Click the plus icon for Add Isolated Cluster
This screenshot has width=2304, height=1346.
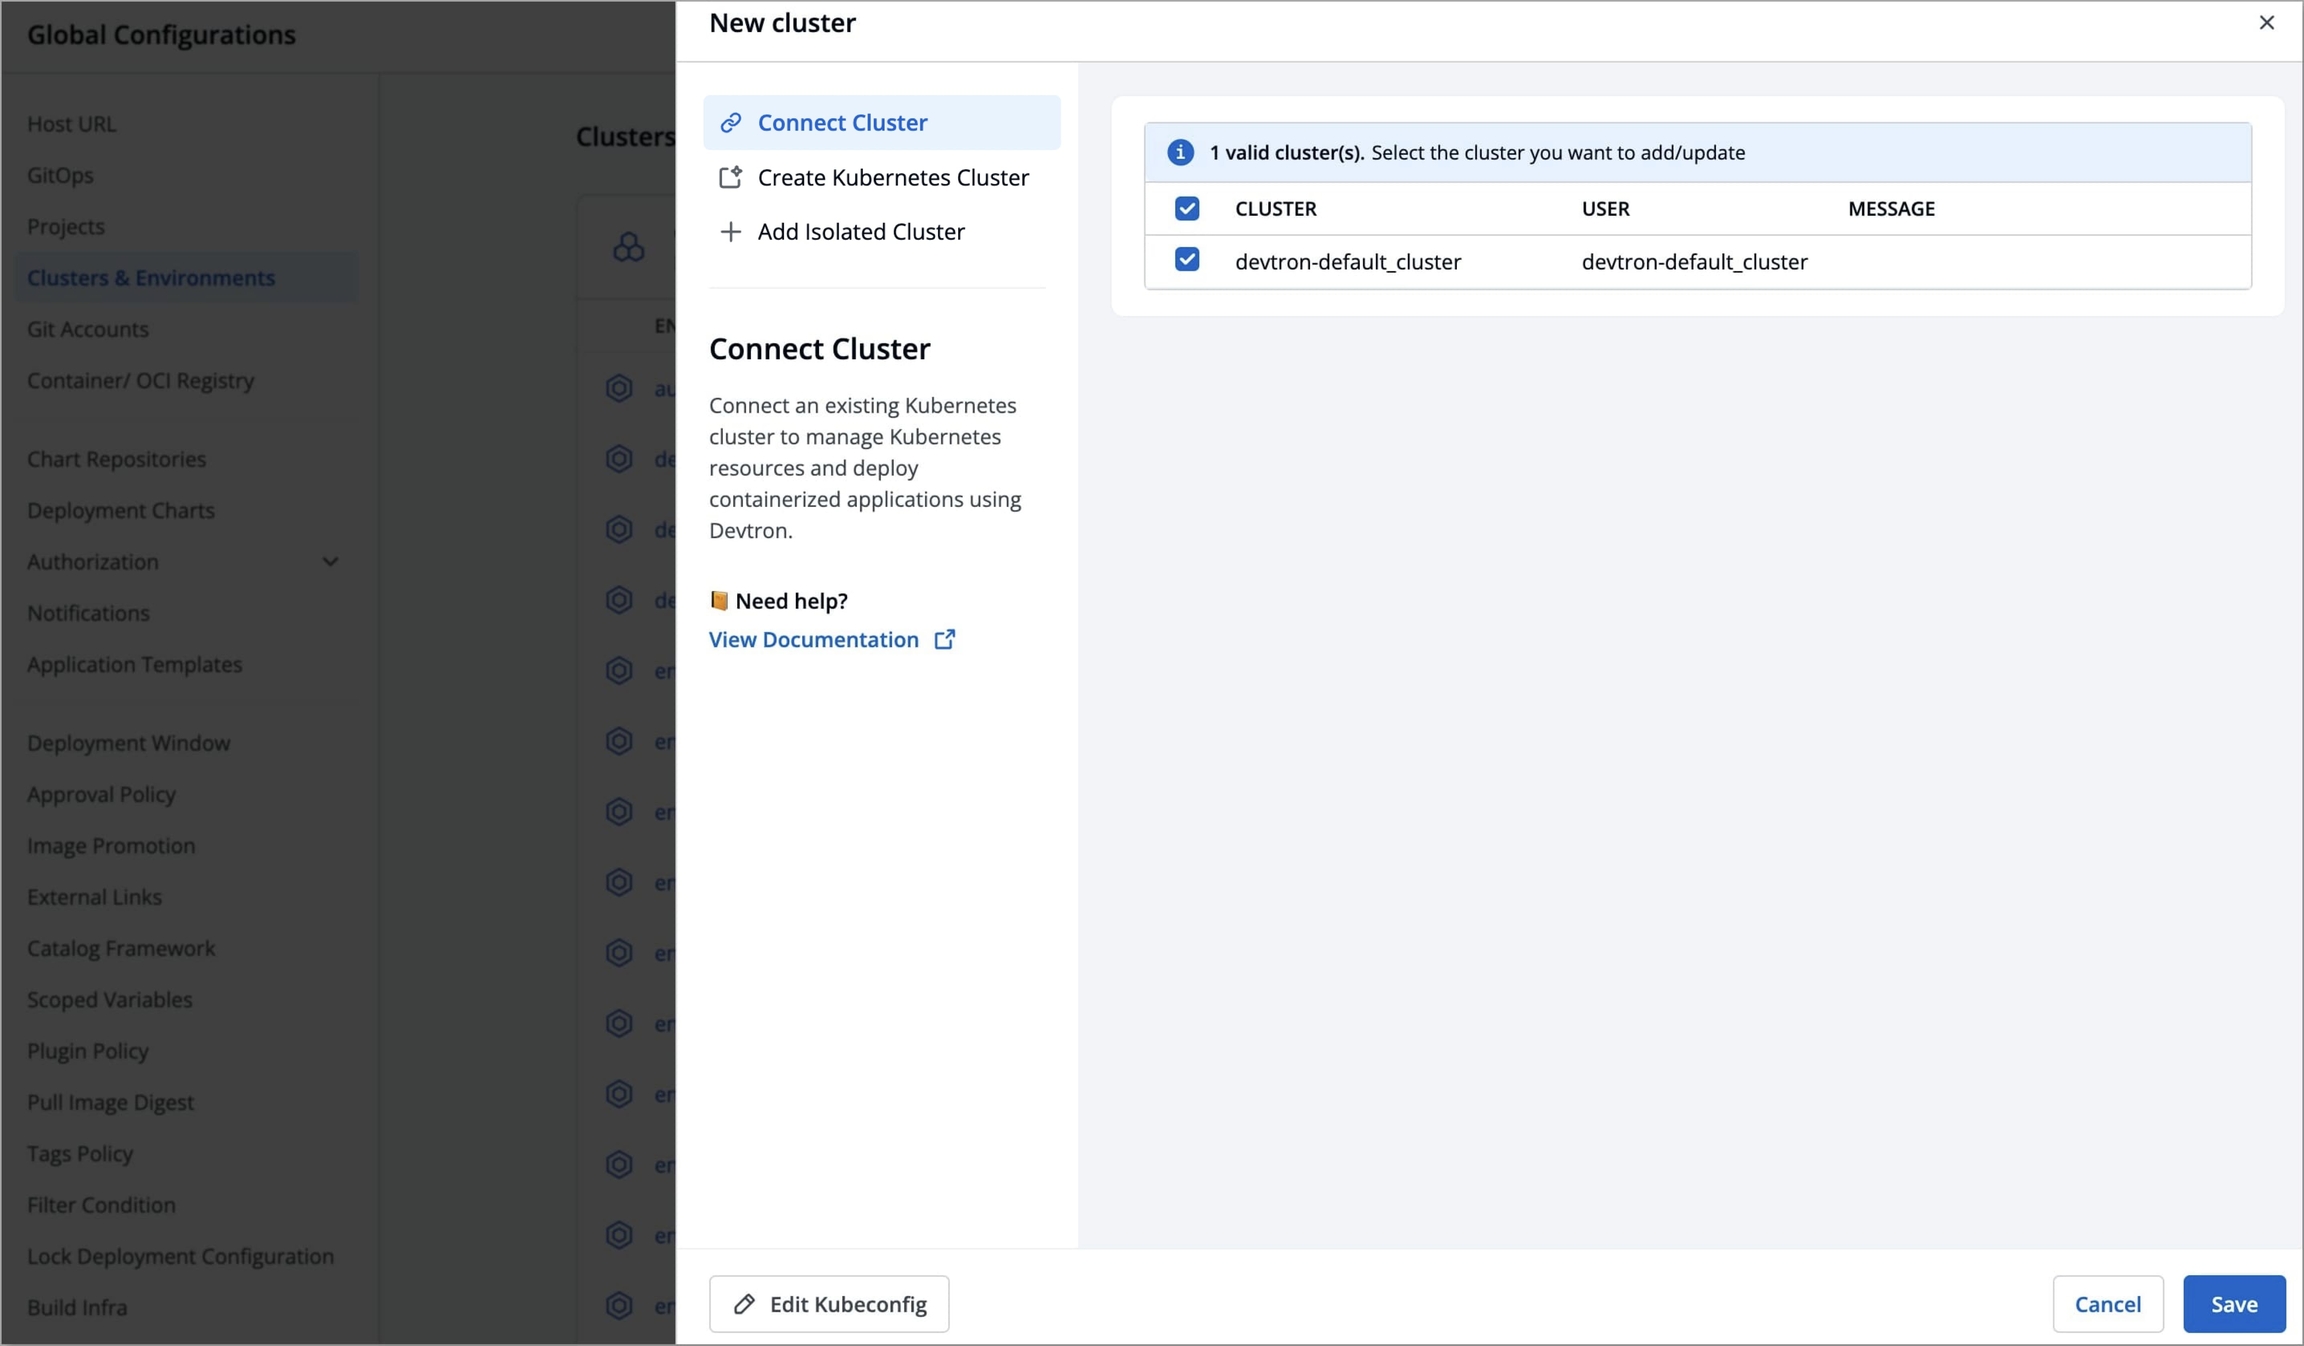point(731,232)
